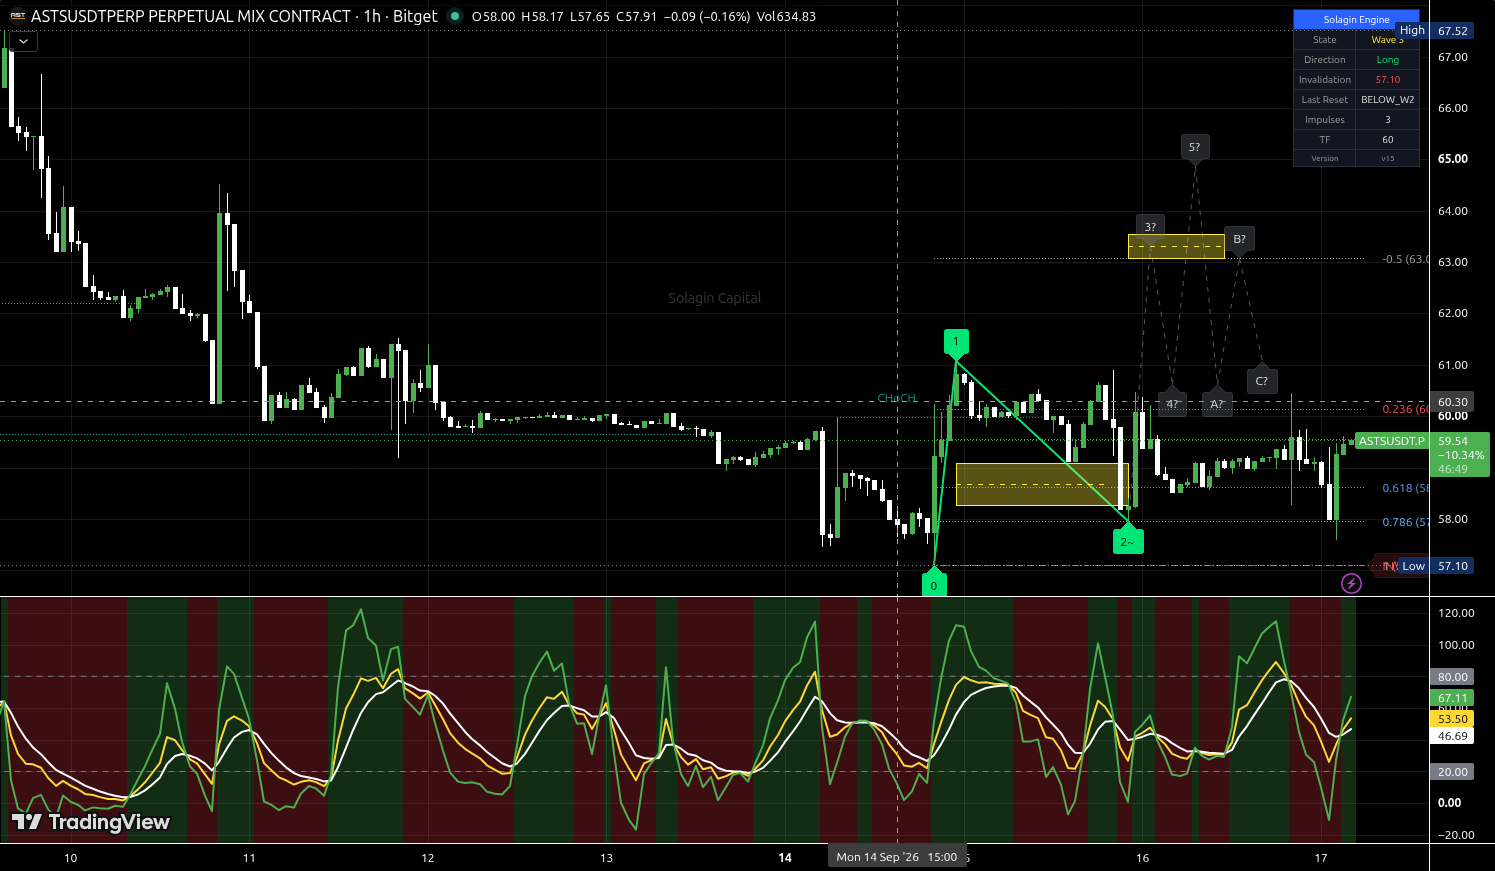The height and width of the screenshot is (871, 1495).
Task: Select the green wave 2~ marker
Action: tap(1127, 540)
